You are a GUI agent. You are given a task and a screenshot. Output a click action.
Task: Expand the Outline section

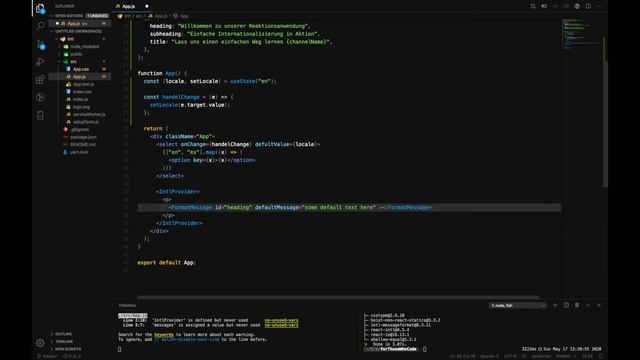coord(64,334)
